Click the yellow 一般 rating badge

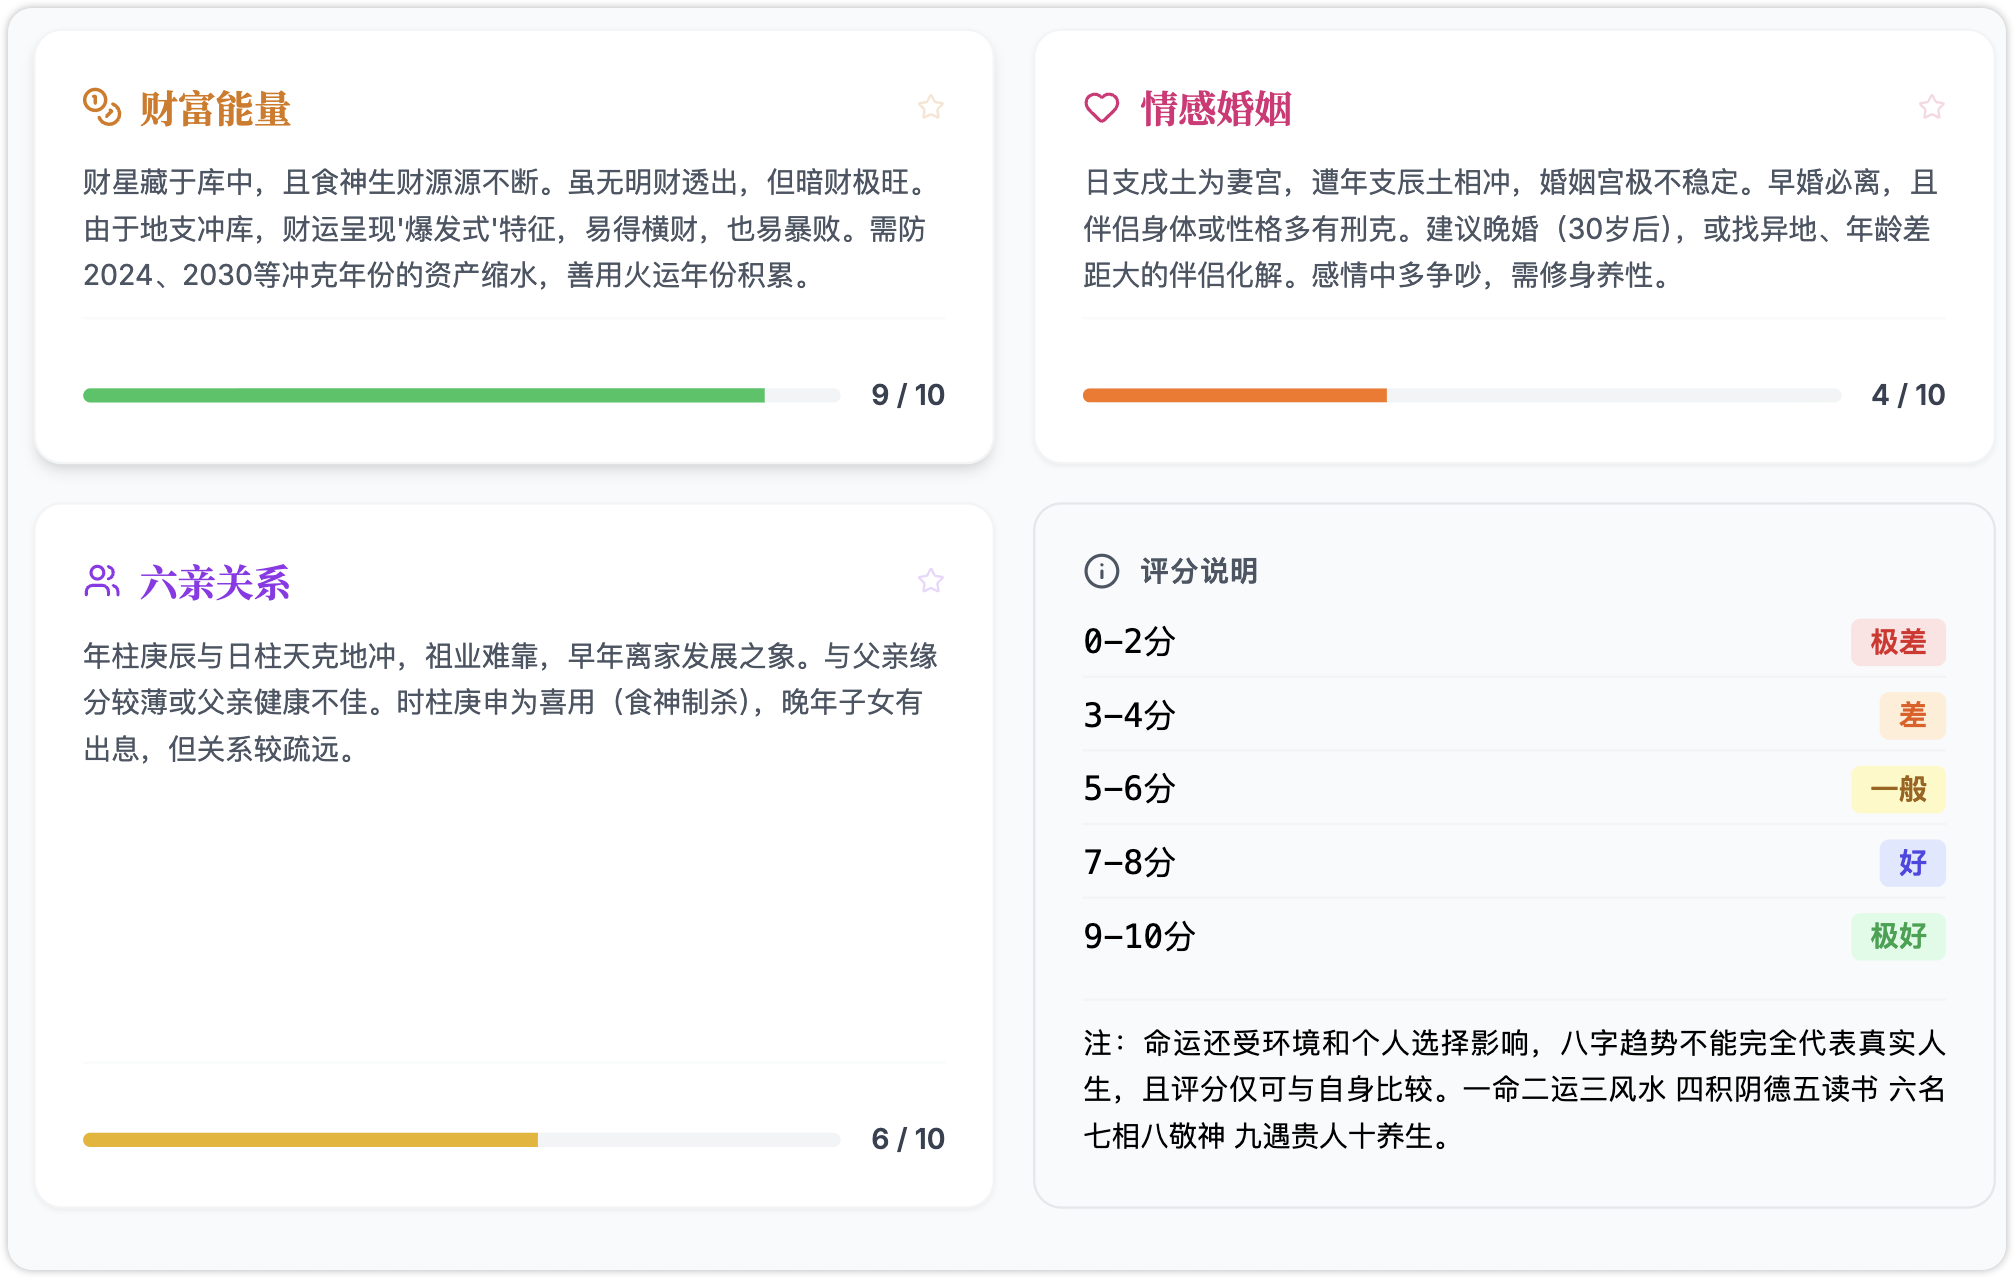coord(1897,789)
